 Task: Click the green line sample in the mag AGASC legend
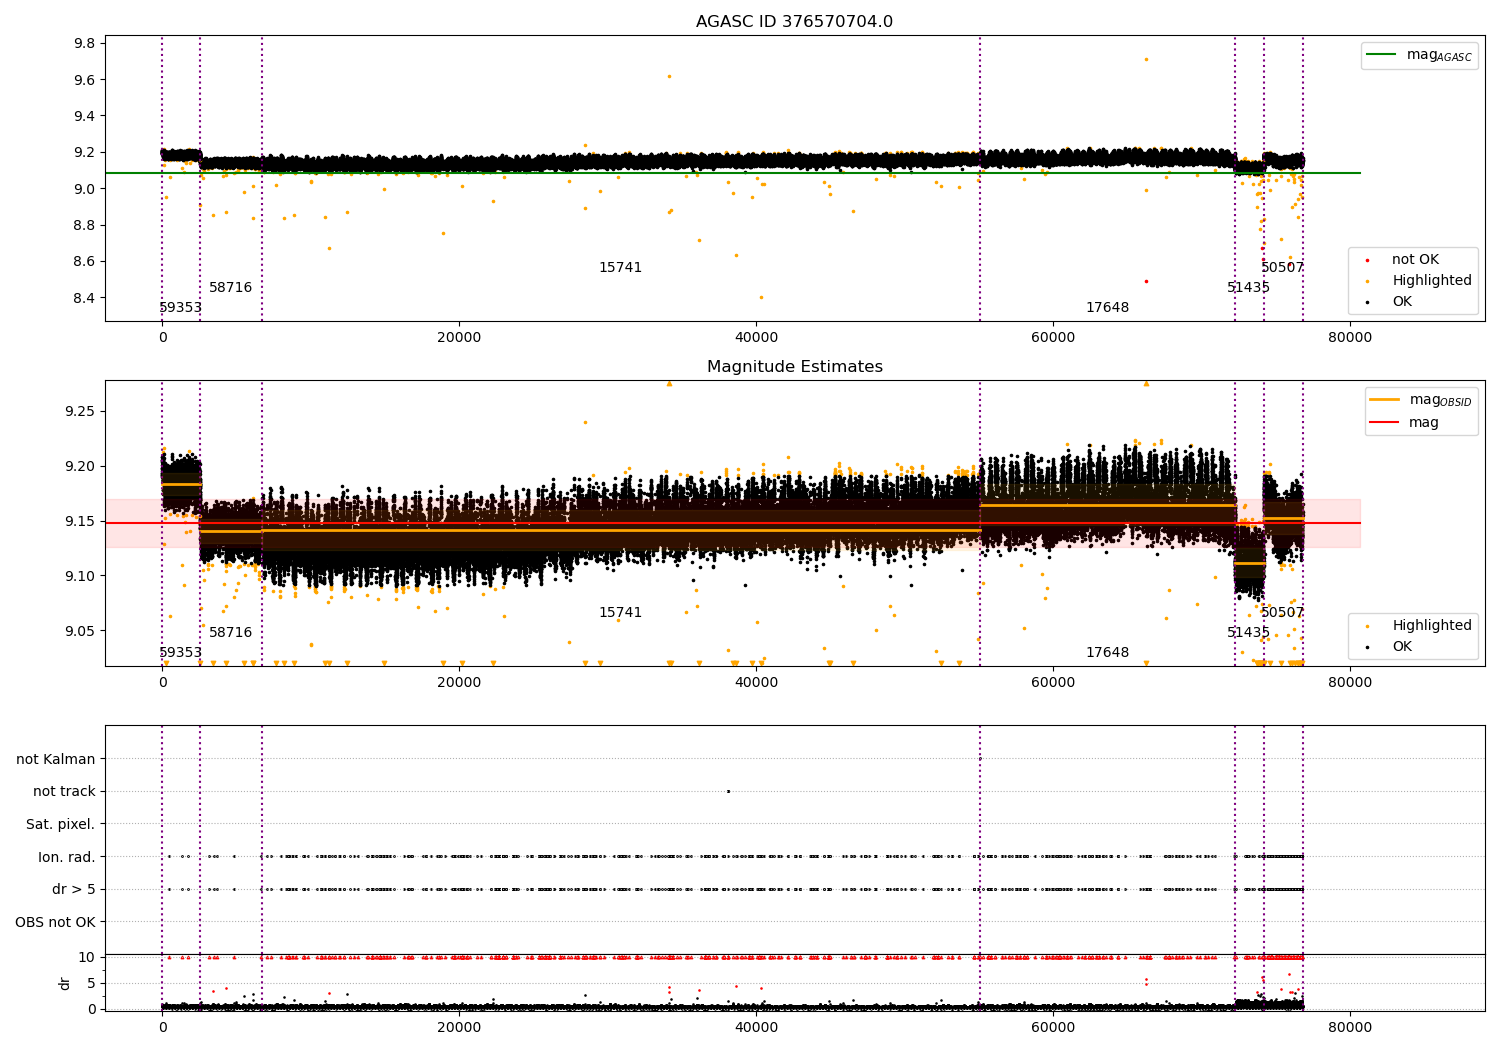(1382, 55)
